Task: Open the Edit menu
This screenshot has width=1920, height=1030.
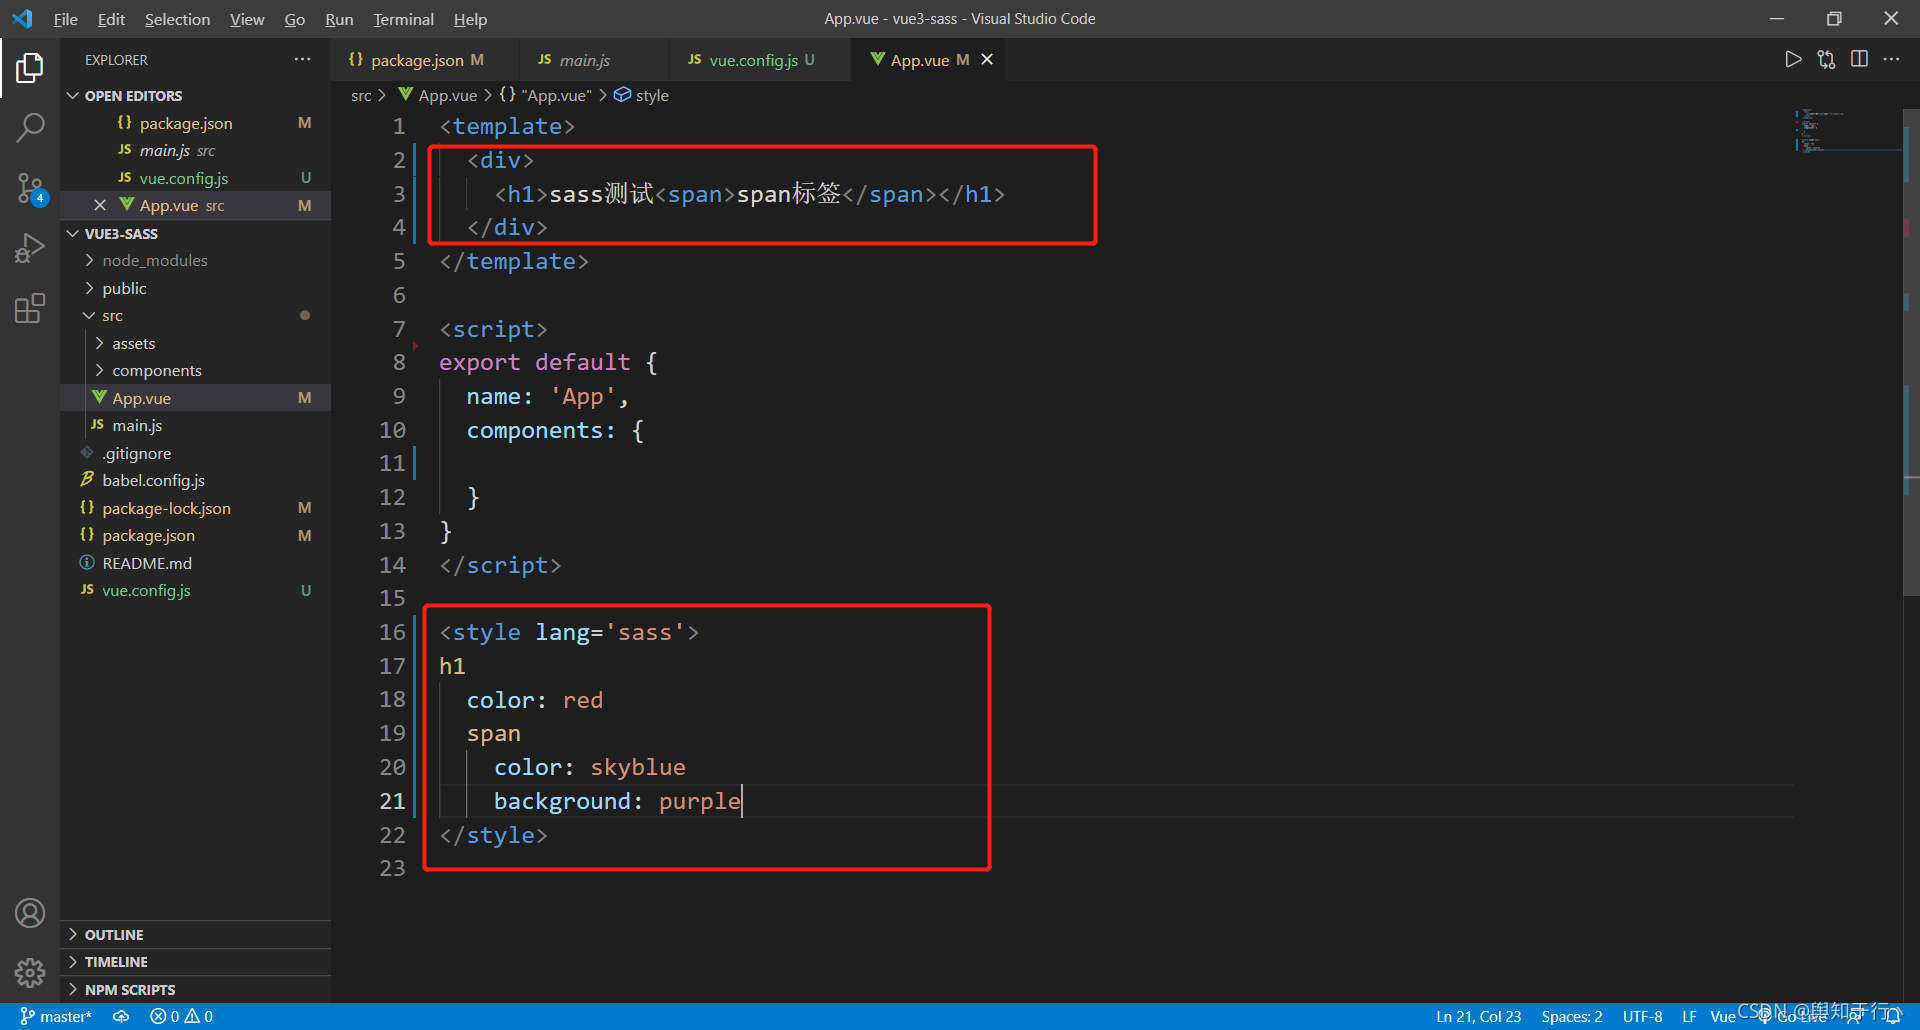Action: 111,19
